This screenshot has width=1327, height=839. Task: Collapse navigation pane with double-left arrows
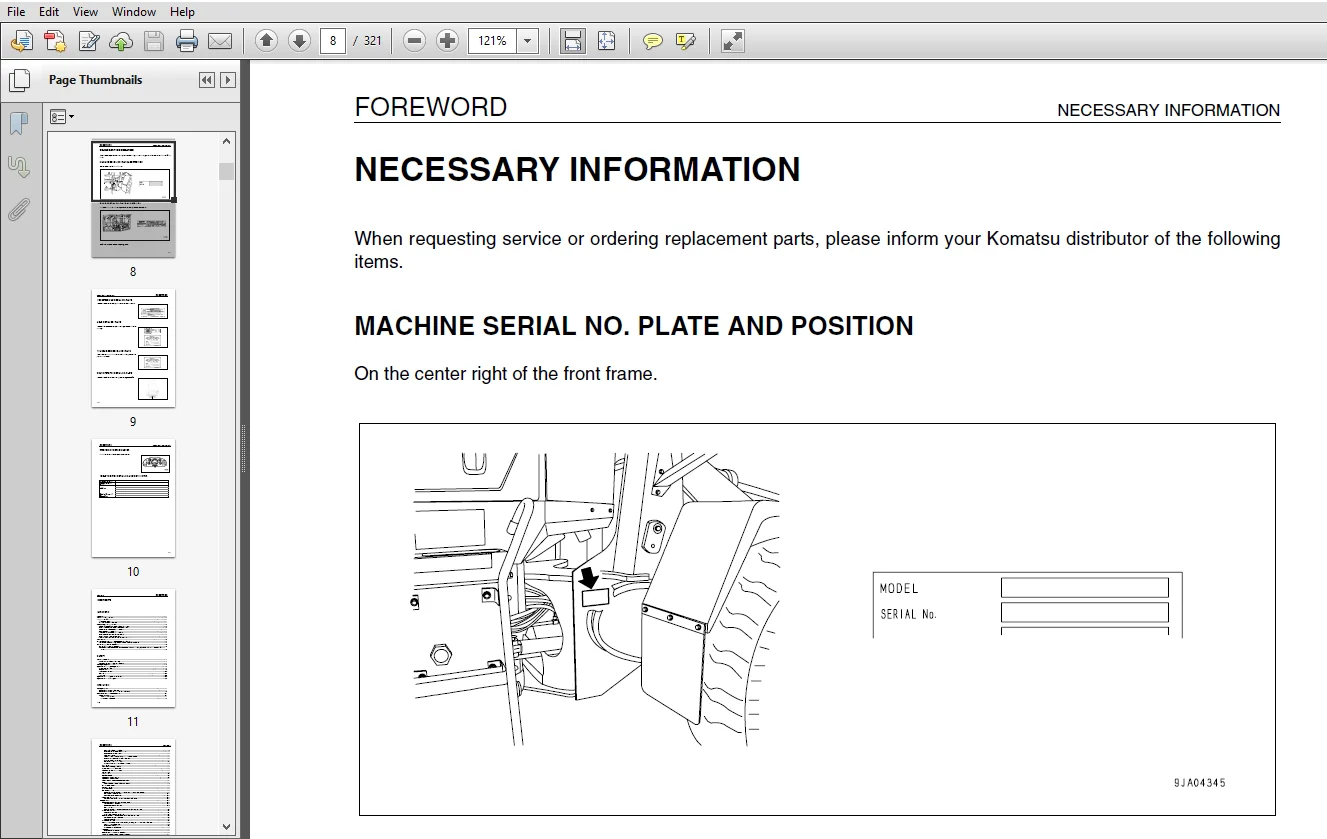(x=207, y=80)
